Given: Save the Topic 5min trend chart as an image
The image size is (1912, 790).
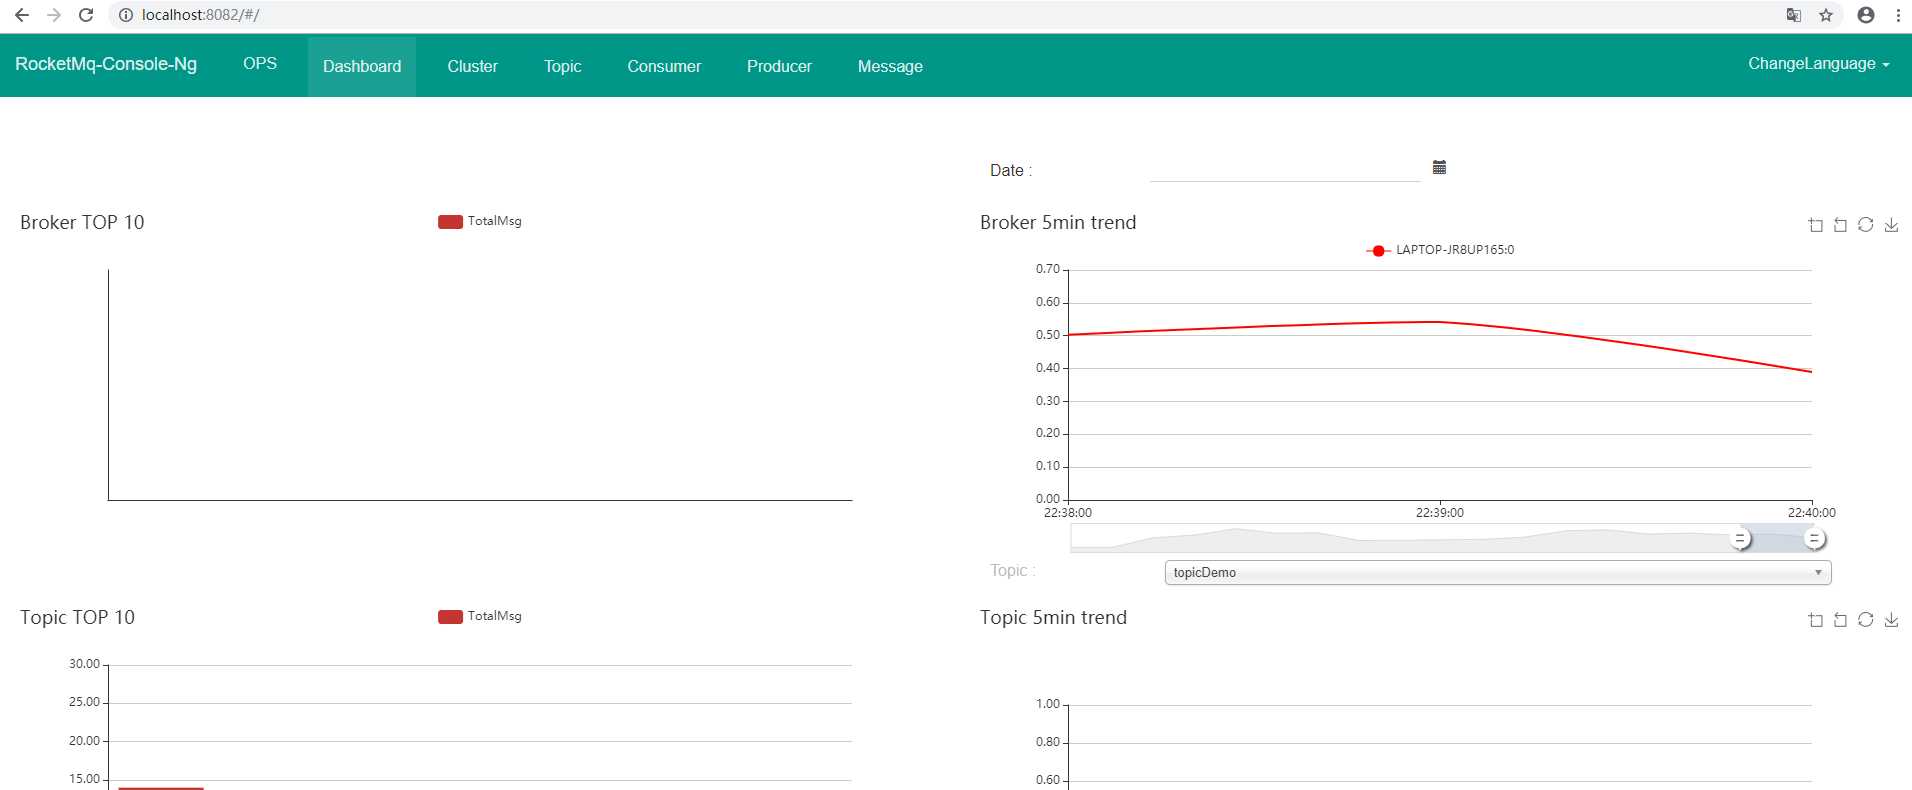Looking at the screenshot, I should 1891,620.
